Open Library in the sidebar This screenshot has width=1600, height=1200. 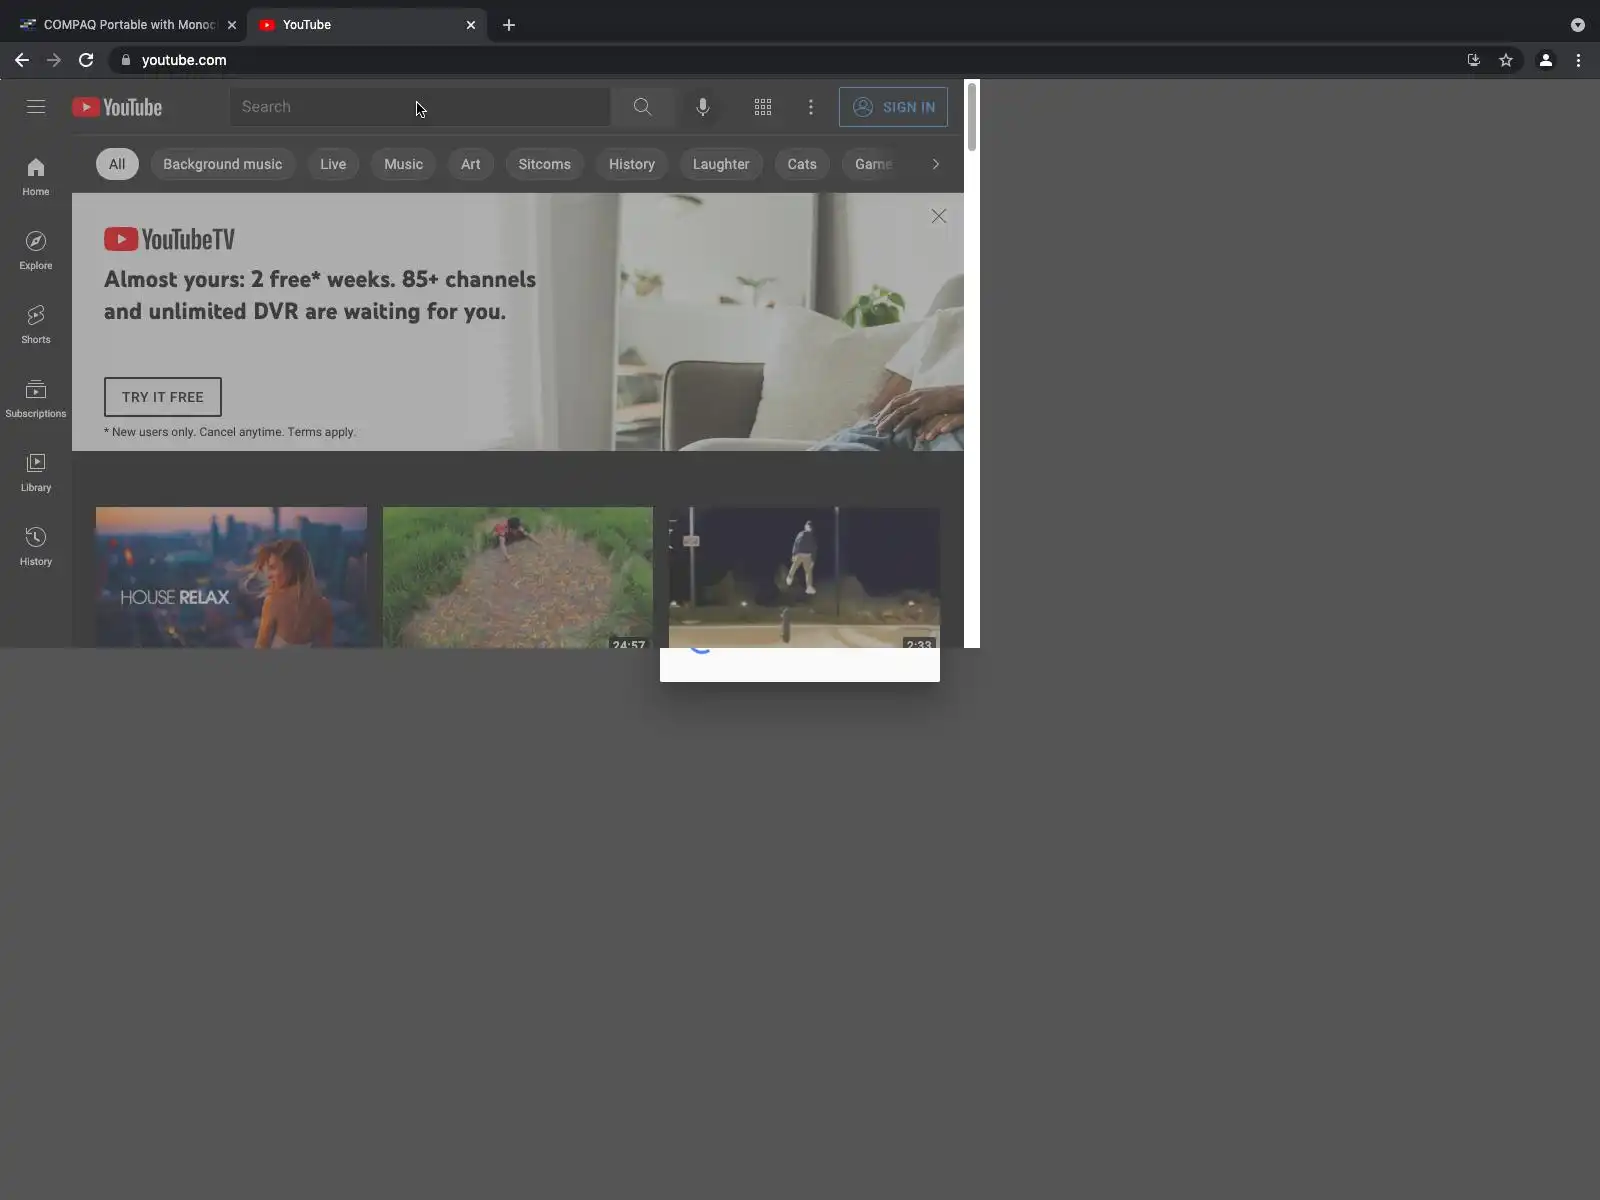tap(36, 473)
